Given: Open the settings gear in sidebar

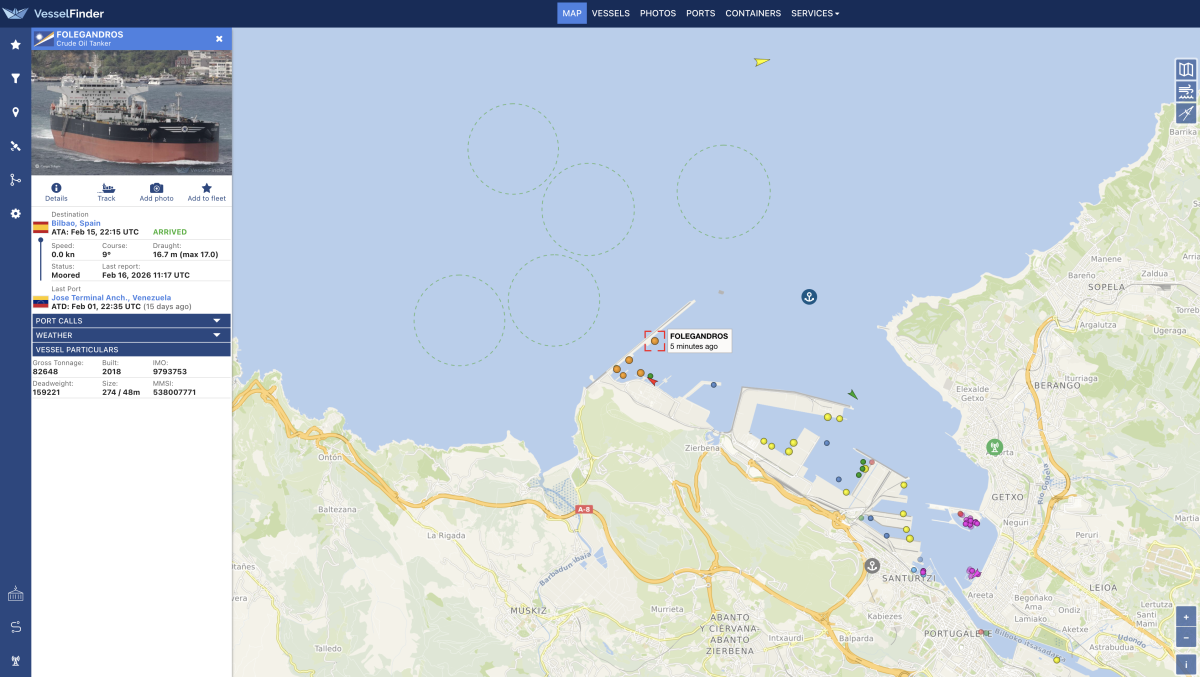Looking at the screenshot, I should 15,214.
